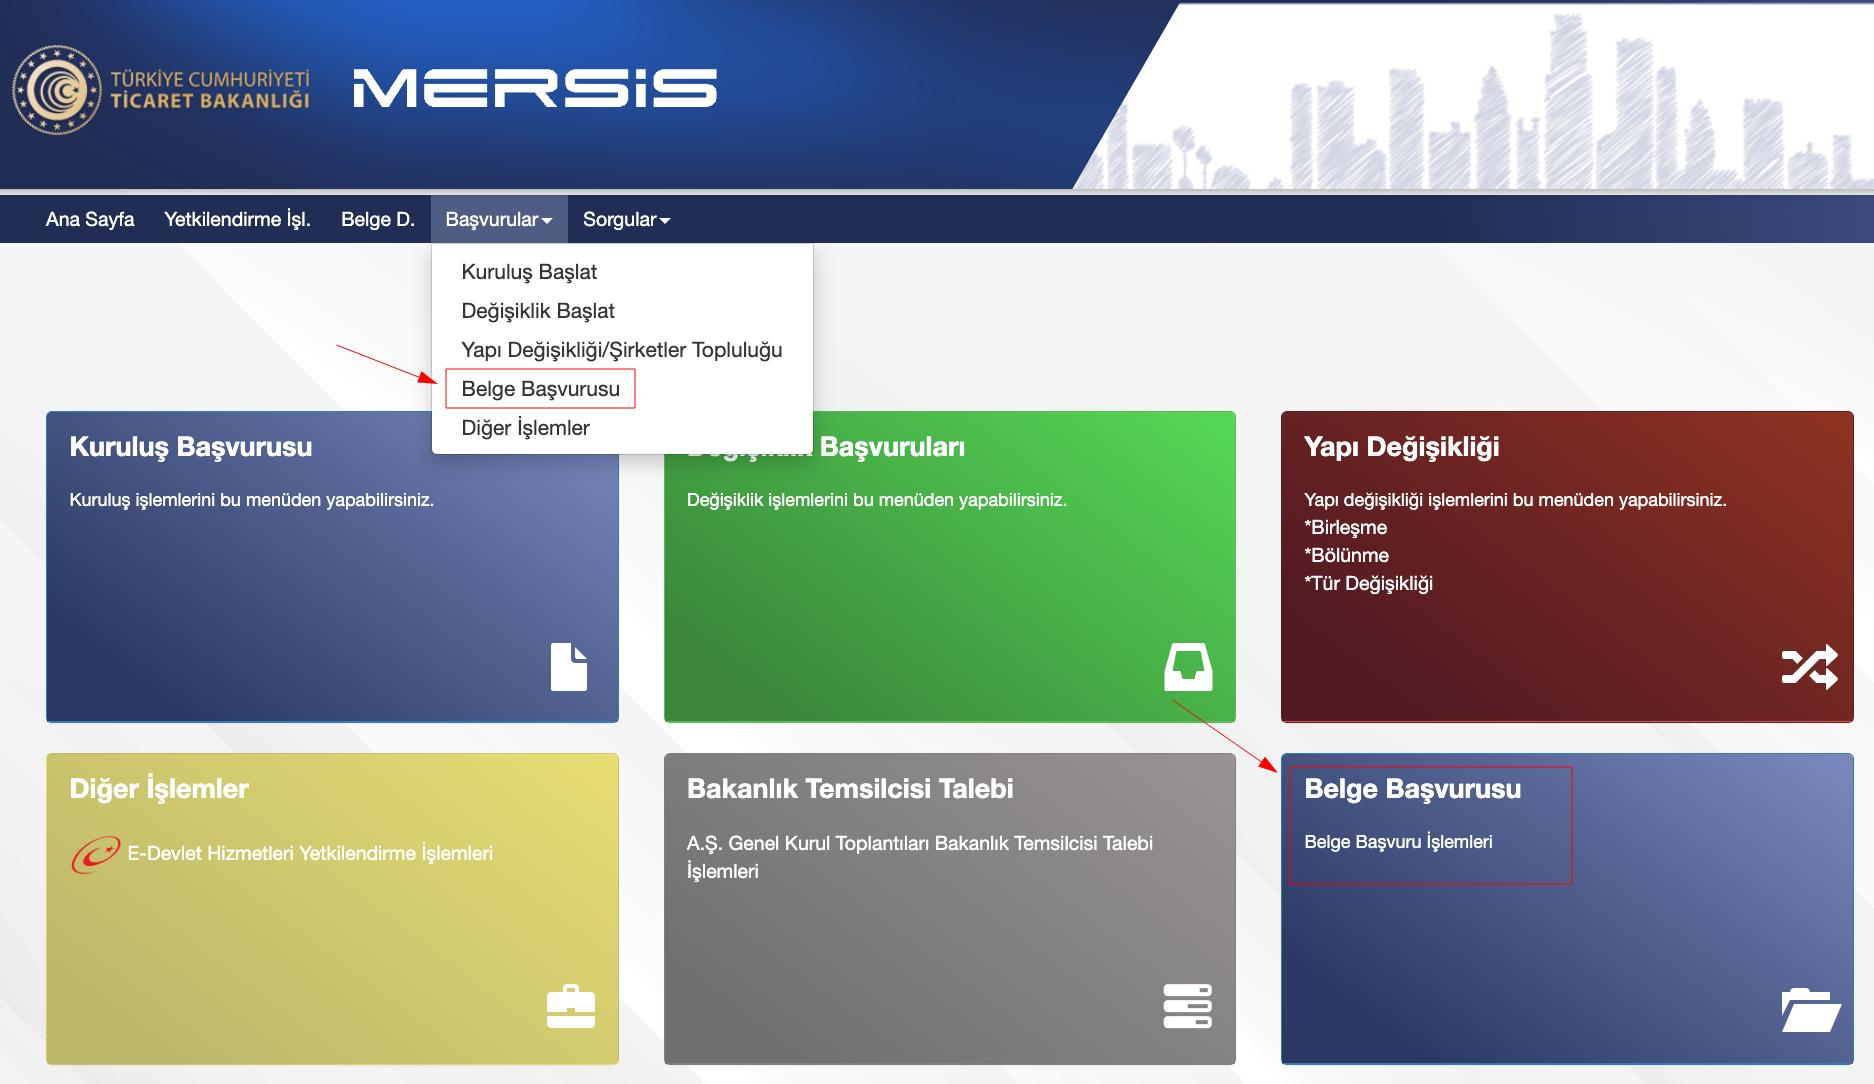Click the Türkiye Cumhuriyeti Ticaret Bakanlığı header text
This screenshot has width=1874, height=1084.
coord(209,90)
